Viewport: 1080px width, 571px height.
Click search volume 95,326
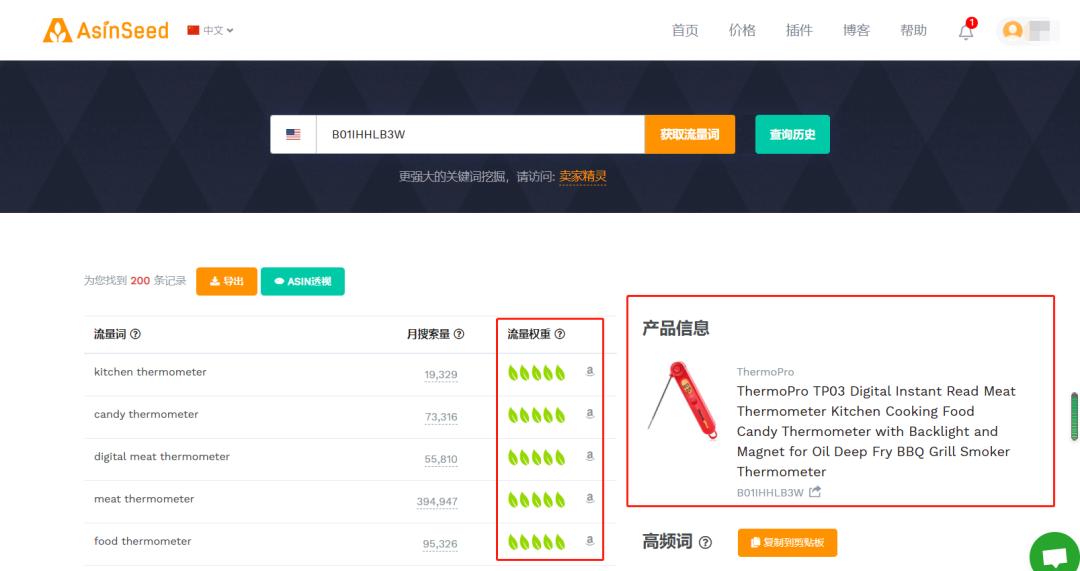(440, 544)
